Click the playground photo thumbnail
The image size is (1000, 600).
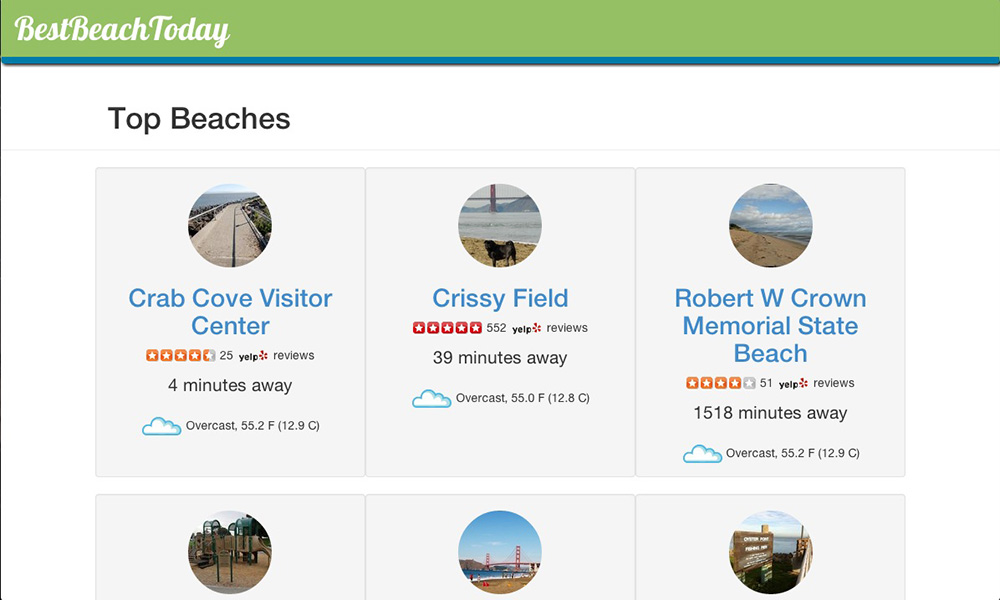(x=230, y=552)
